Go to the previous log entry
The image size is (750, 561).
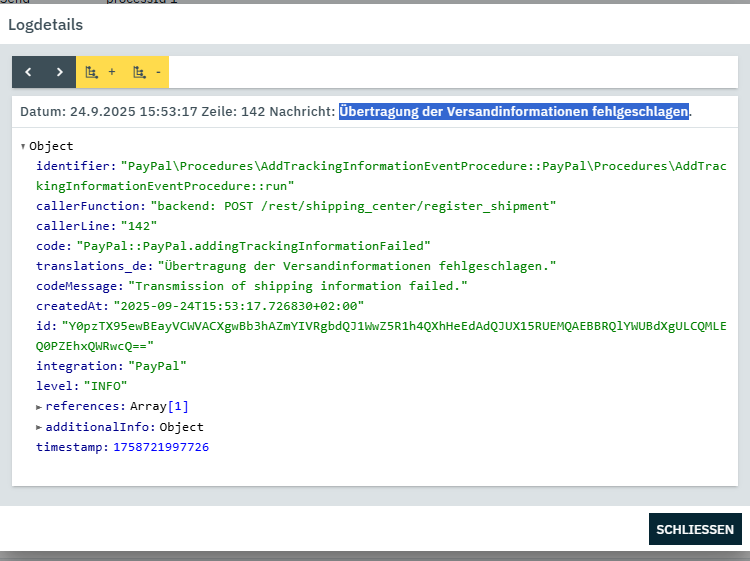tap(28, 72)
